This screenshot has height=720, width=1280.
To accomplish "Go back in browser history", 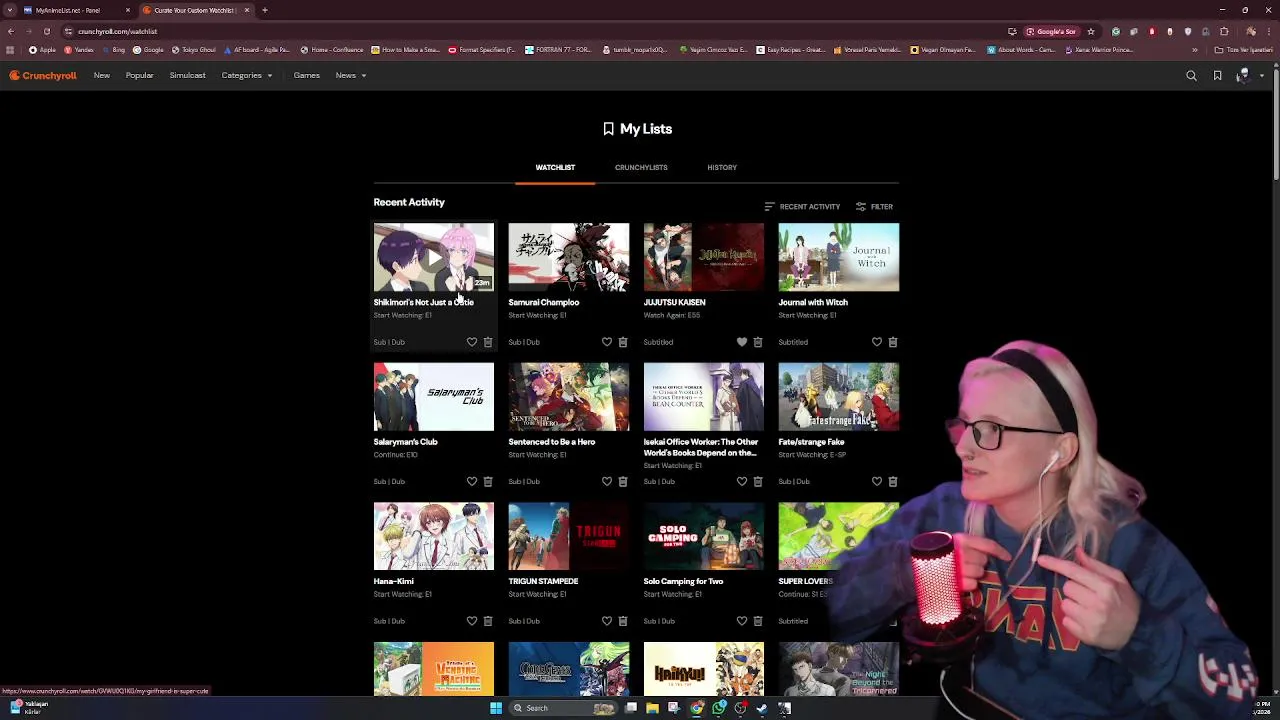I will pos(10,31).
